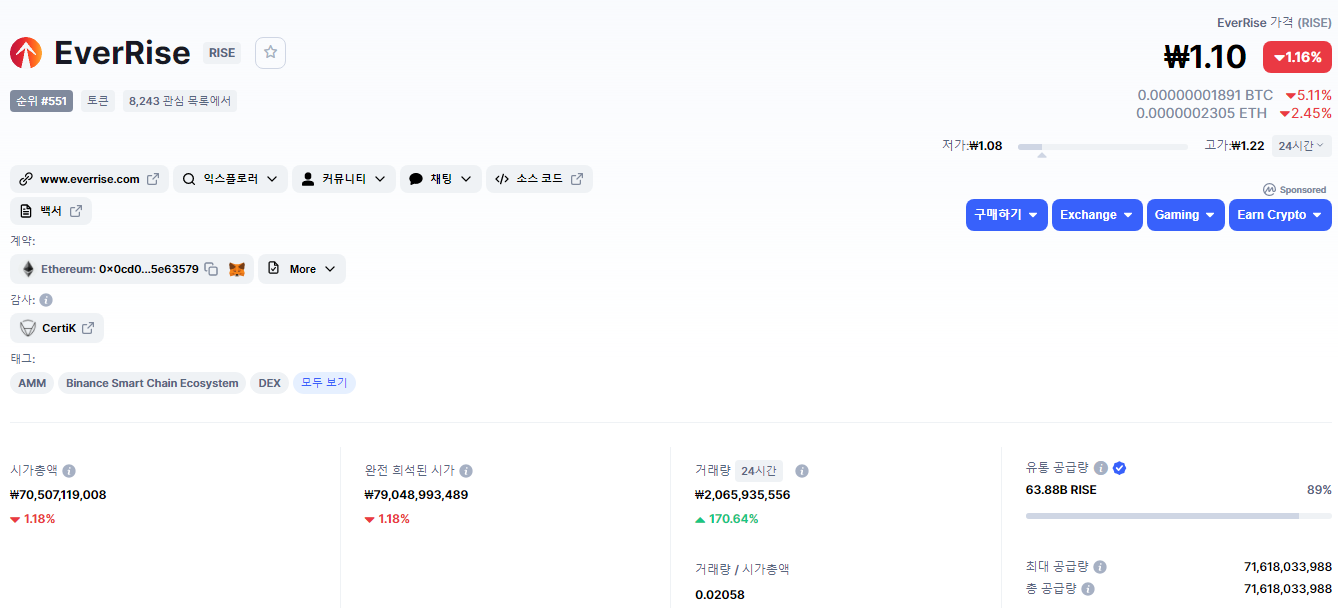The width and height of the screenshot is (1338, 609).
Task: Select the DEX tag
Action: [269, 383]
